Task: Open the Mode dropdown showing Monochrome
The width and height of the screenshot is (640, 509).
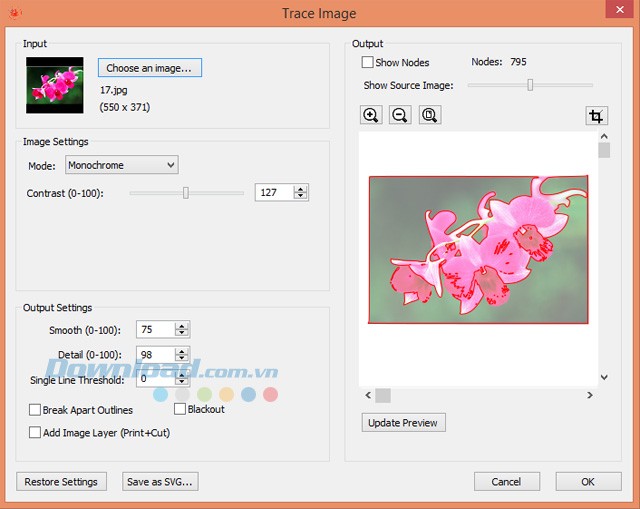Action: coord(122,165)
